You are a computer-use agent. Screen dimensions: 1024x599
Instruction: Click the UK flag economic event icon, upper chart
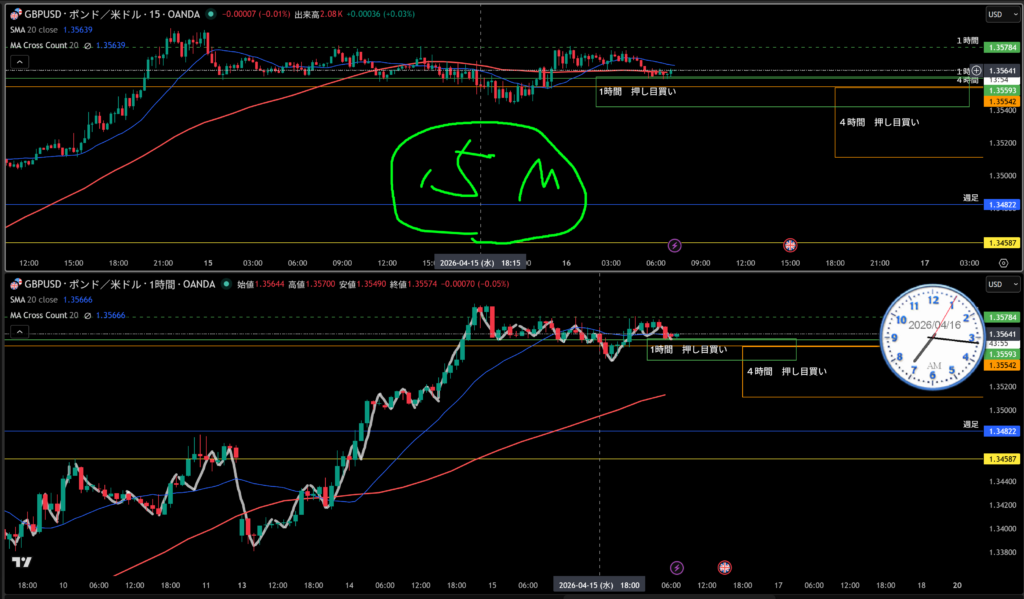click(790, 244)
